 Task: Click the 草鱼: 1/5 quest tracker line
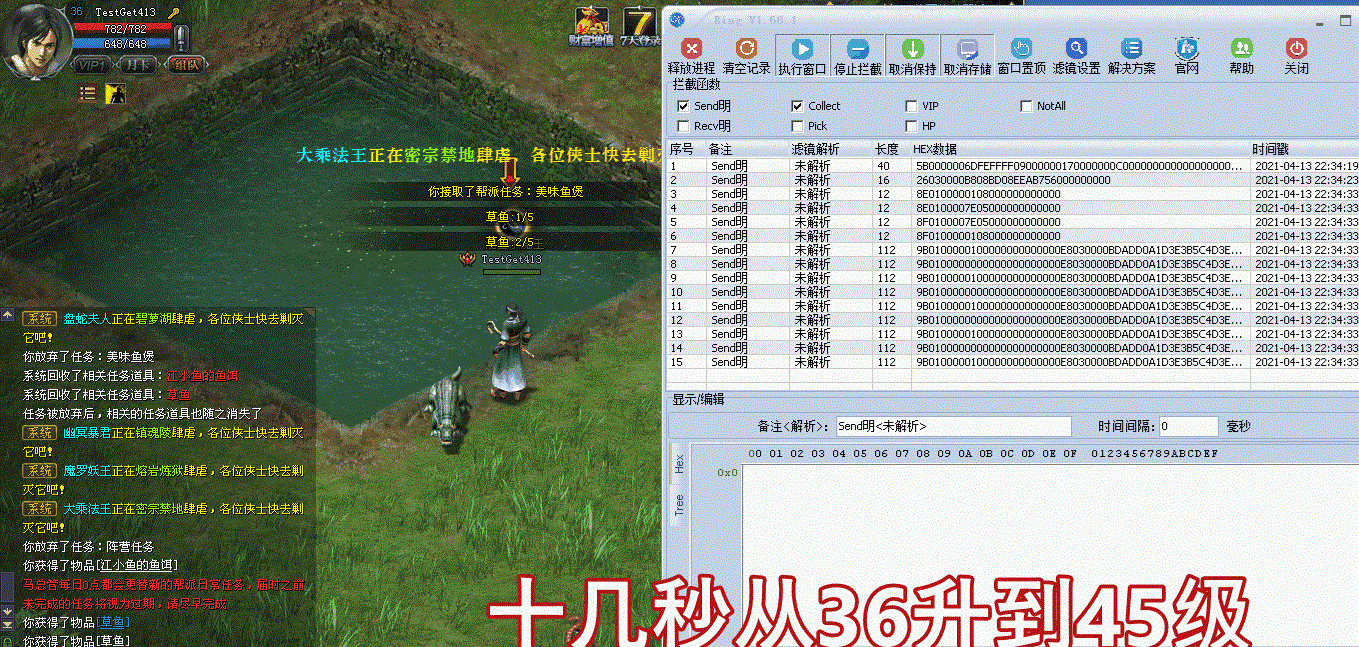tap(510, 217)
